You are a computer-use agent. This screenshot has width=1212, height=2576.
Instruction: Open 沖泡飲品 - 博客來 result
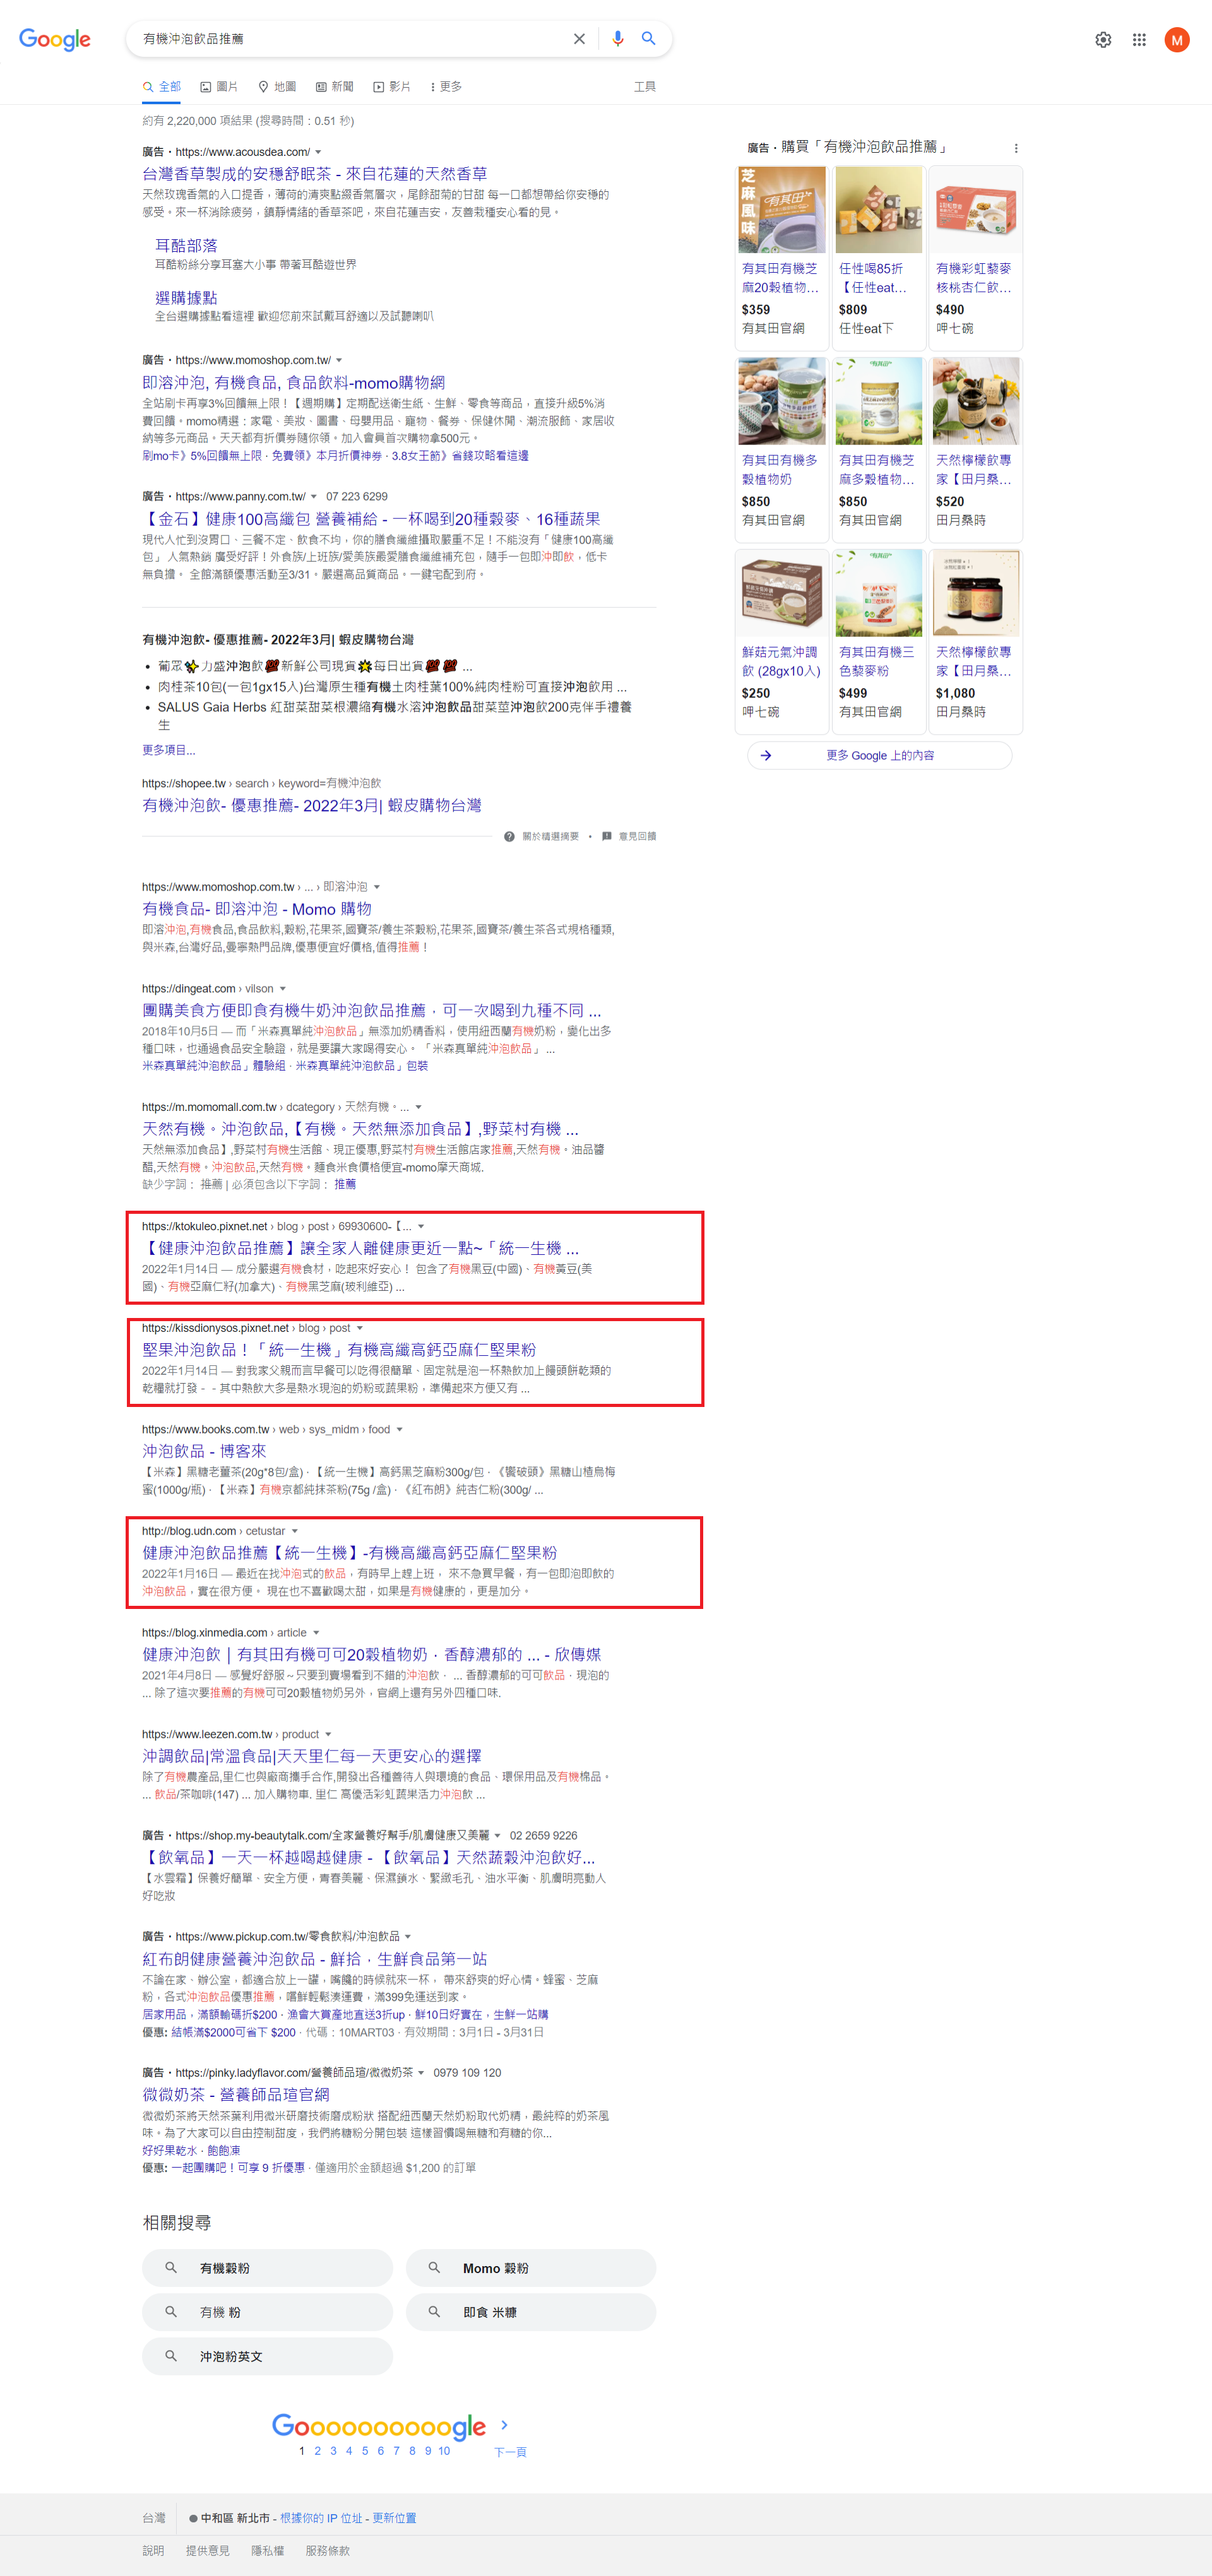tap(204, 1451)
